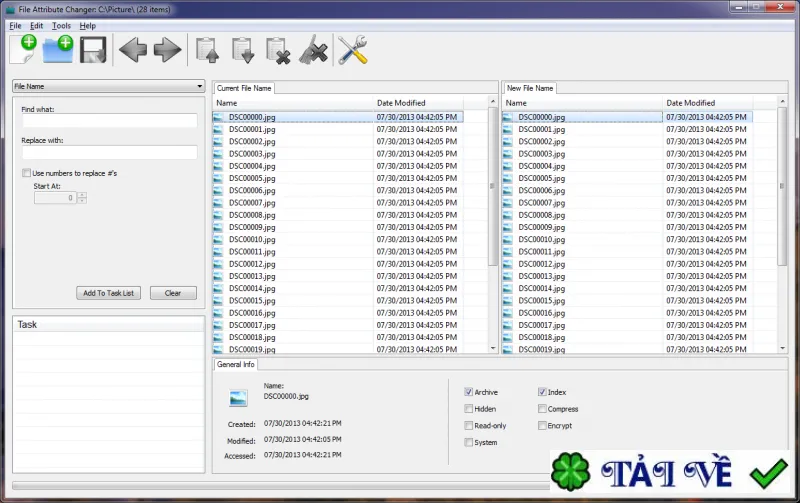Toggle the Archive checkbox
The width and height of the screenshot is (800, 503).
[468, 392]
